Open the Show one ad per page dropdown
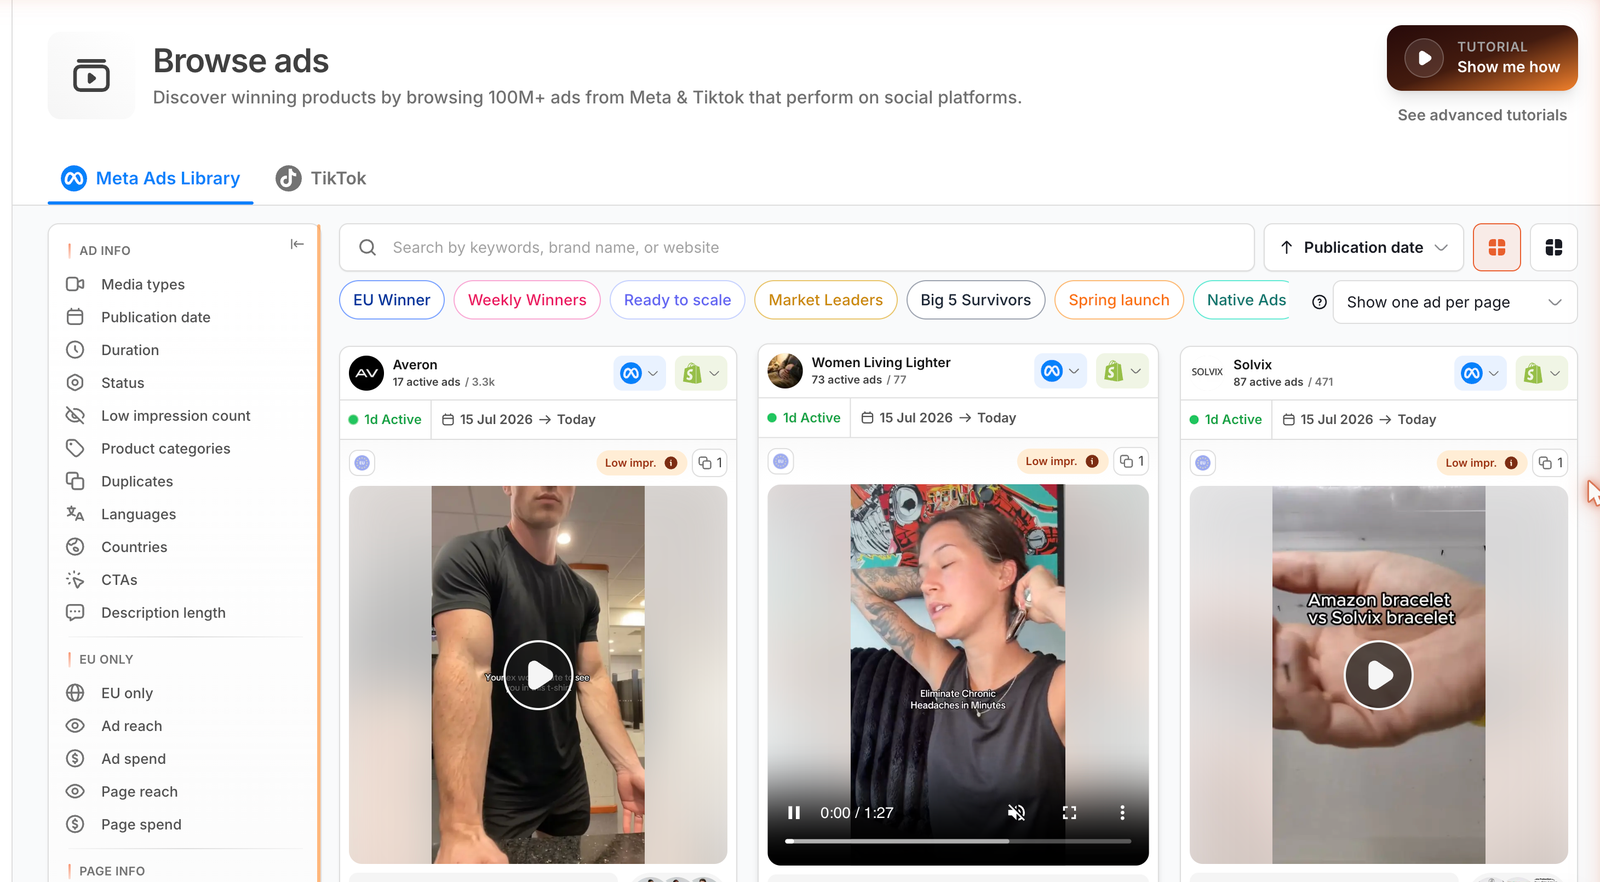Viewport: 1600px width, 882px height. (1455, 302)
